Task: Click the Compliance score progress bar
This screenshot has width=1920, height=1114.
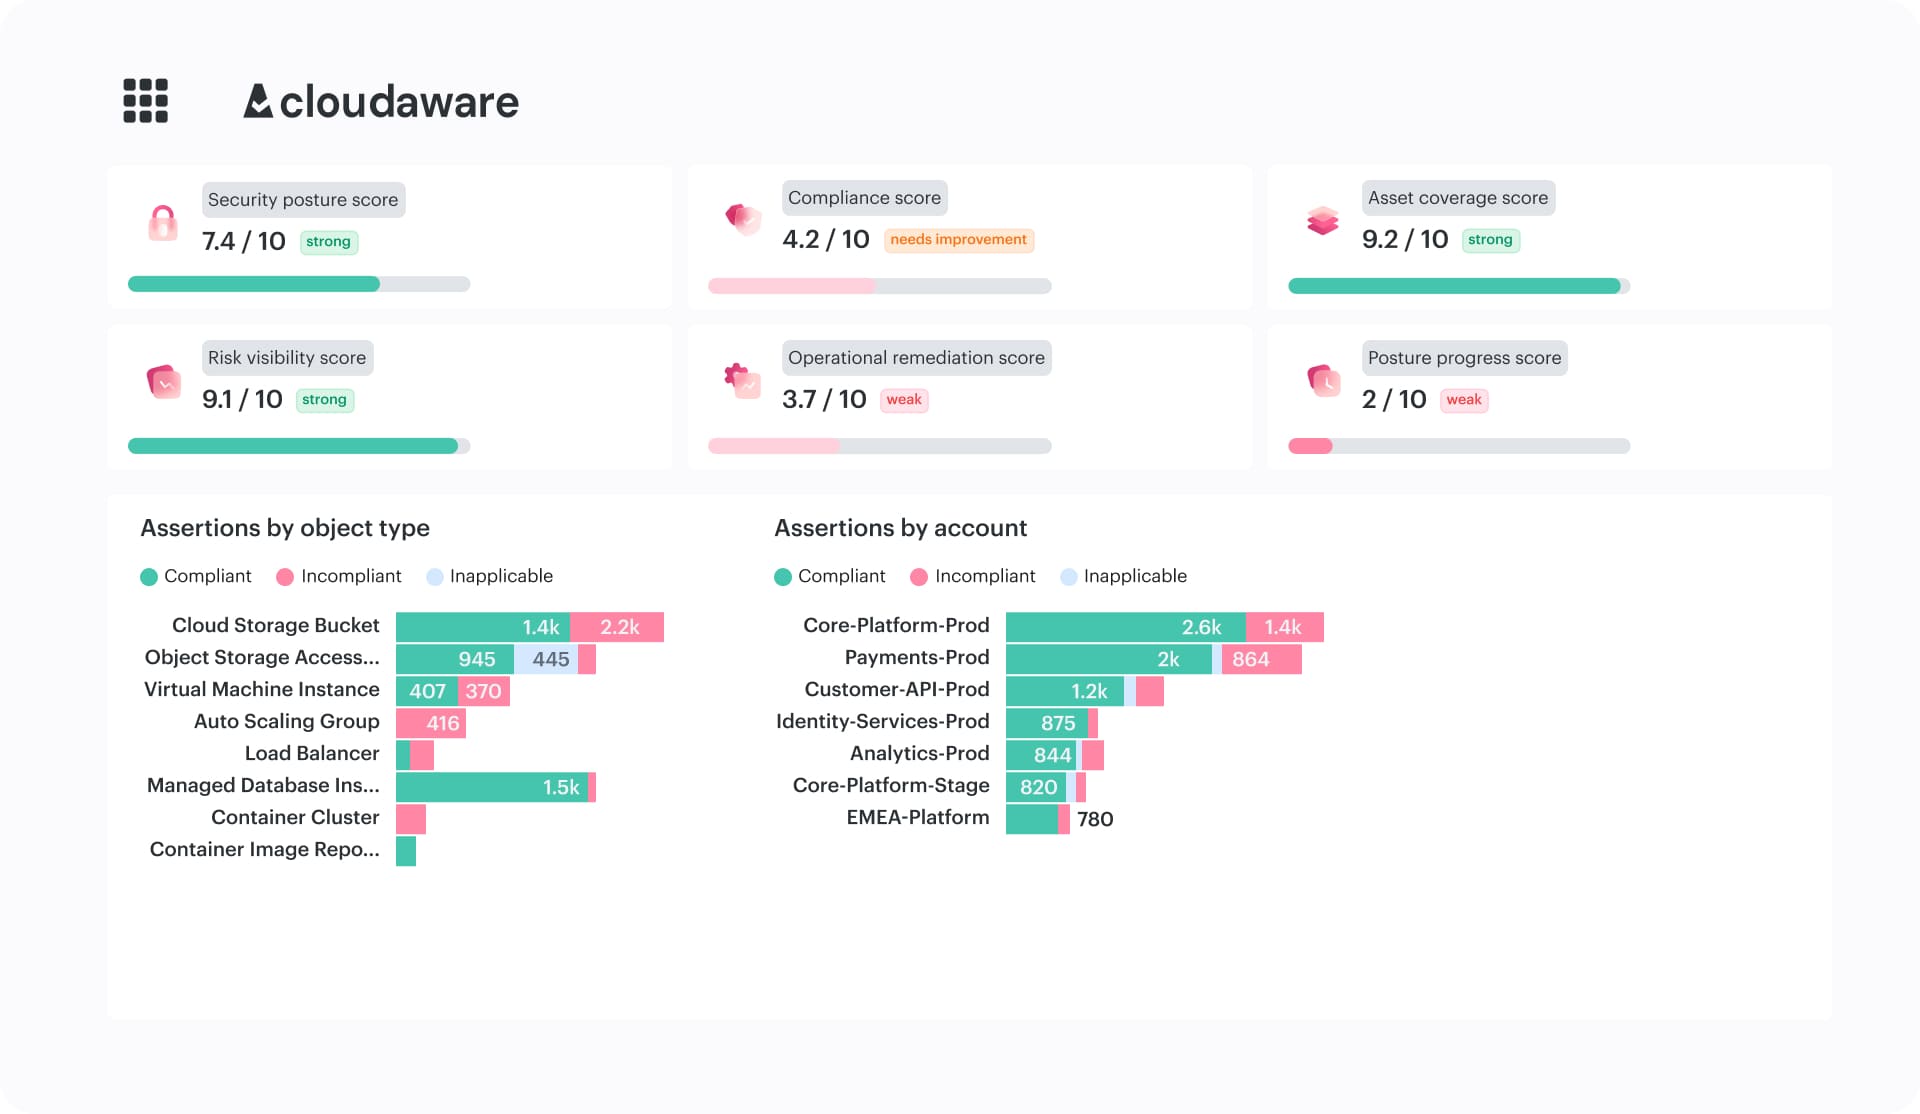Action: point(880,286)
